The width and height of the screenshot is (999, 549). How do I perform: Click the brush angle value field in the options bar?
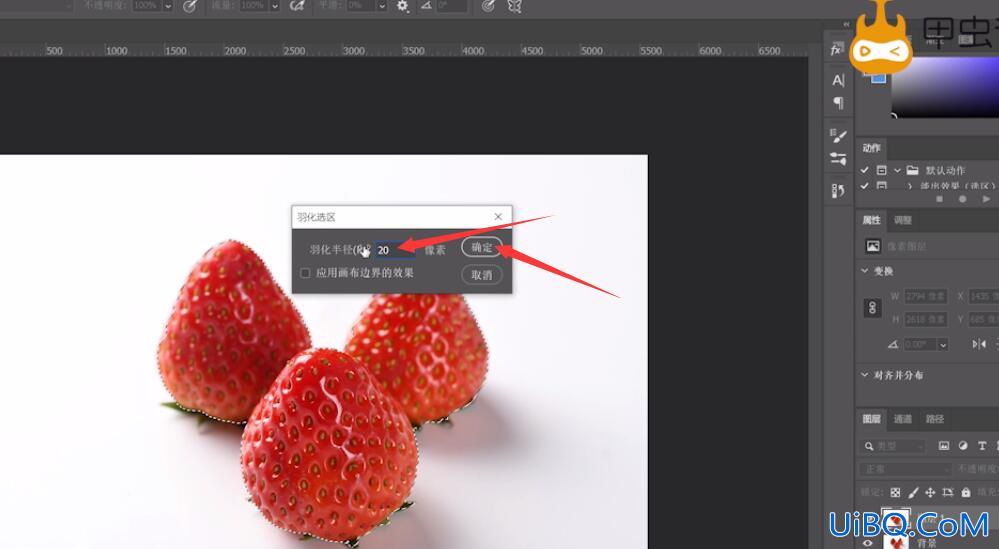click(452, 6)
